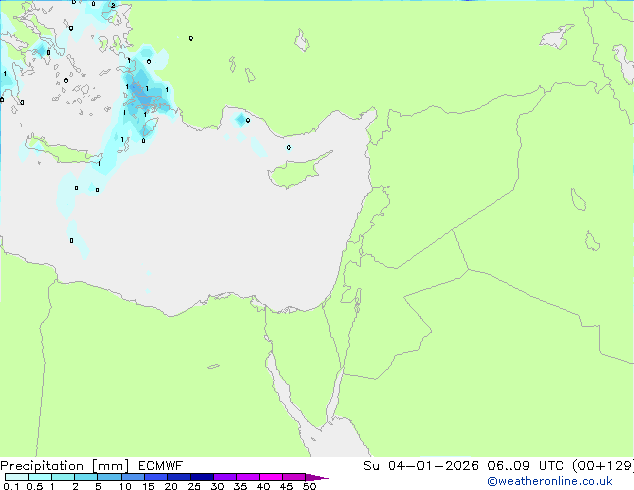Viewport: 634px width, 490px height.
Task: Click the forecast date 'Su 04-01-2026'
Action: pyautogui.click(x=421, y=466)
